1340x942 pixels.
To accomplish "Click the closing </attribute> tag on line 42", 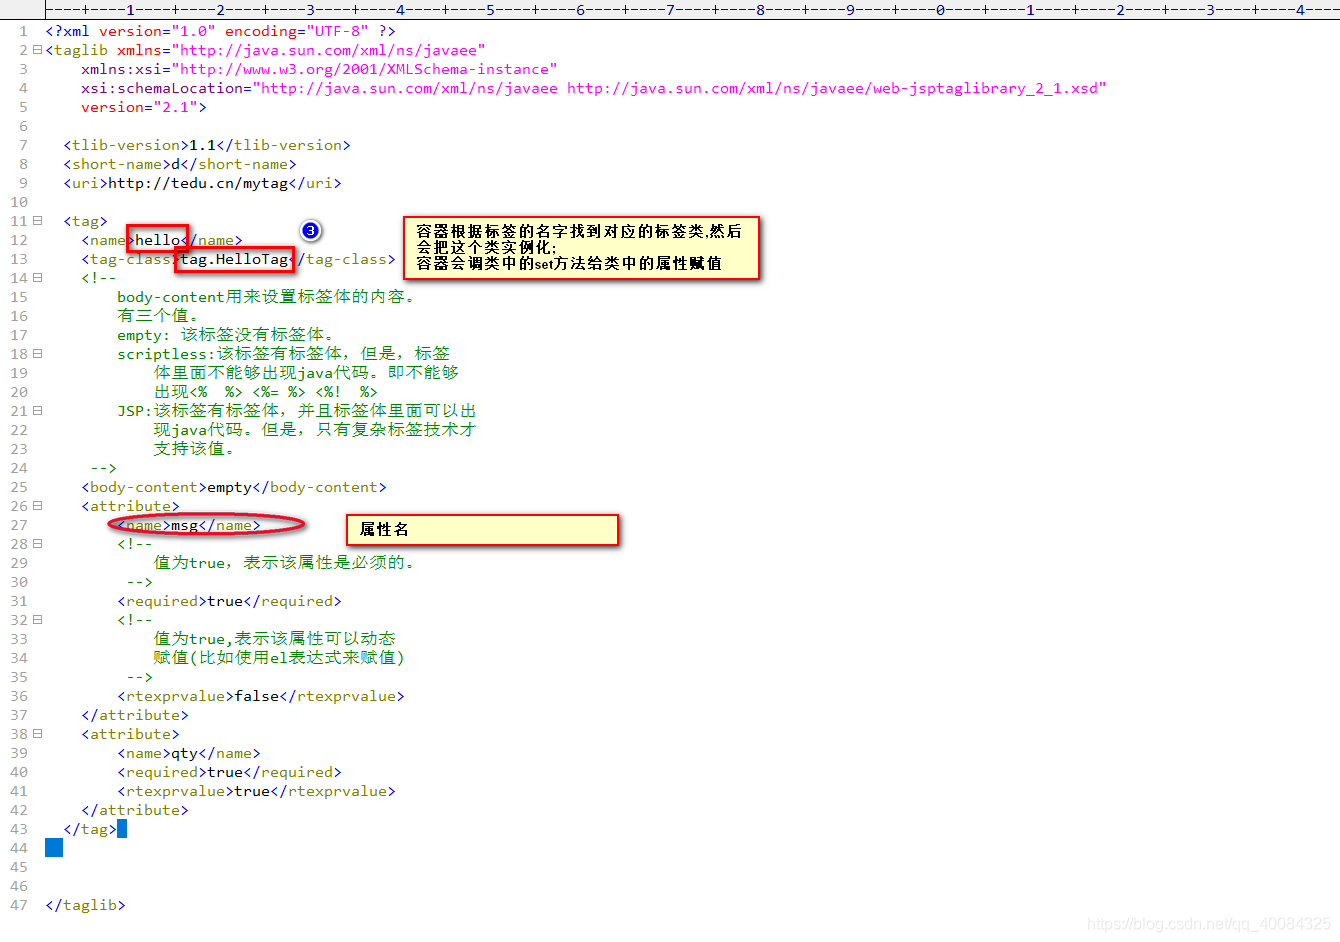I will (135, 810).
